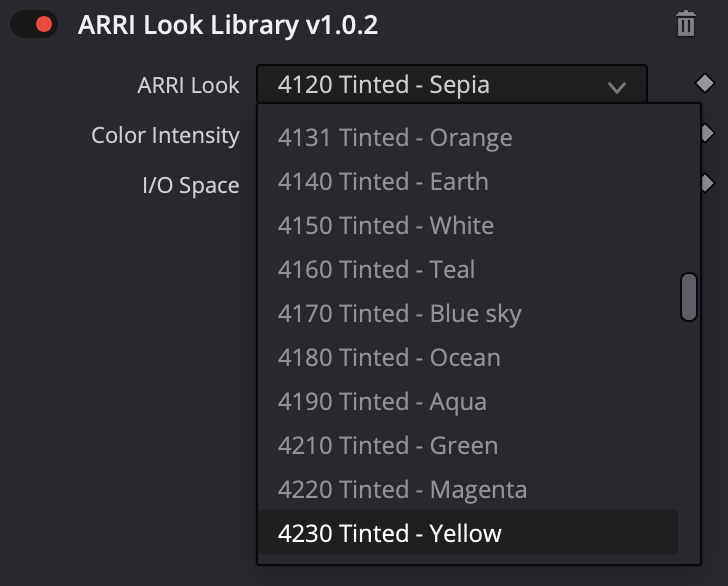Delete the ARRI Look Library effect
This screenshot has width=728, height=586.
point(686,24)
